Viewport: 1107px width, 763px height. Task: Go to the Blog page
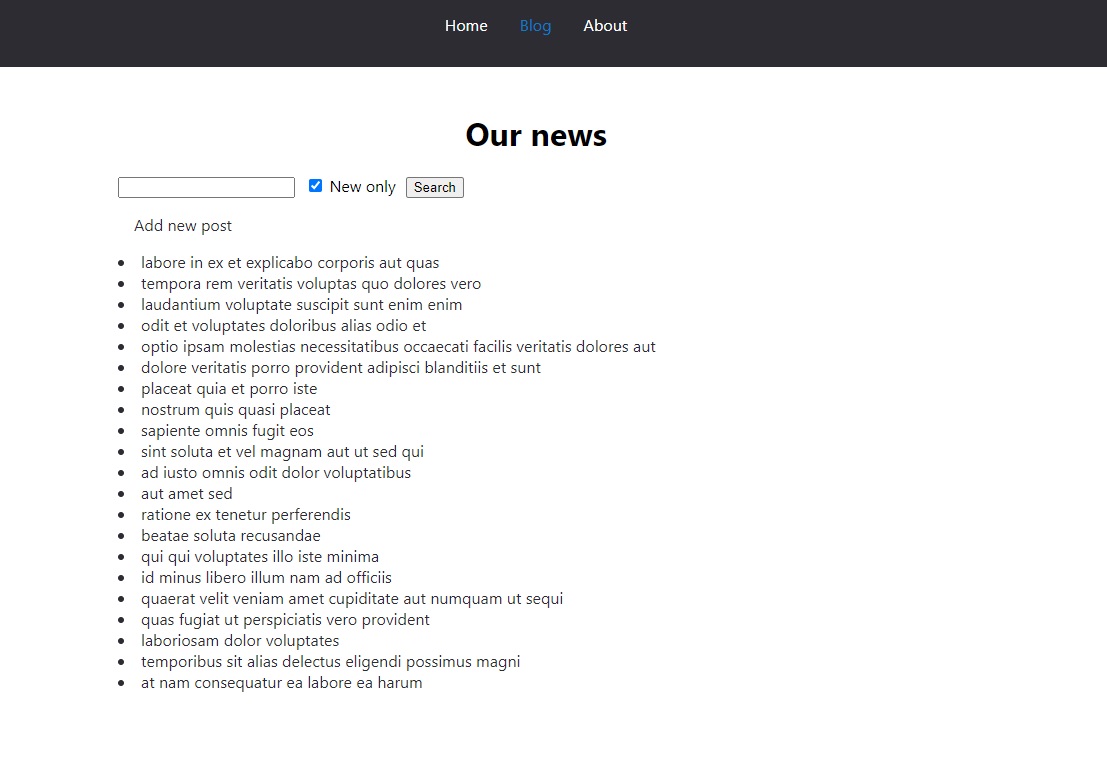(535, 26)
